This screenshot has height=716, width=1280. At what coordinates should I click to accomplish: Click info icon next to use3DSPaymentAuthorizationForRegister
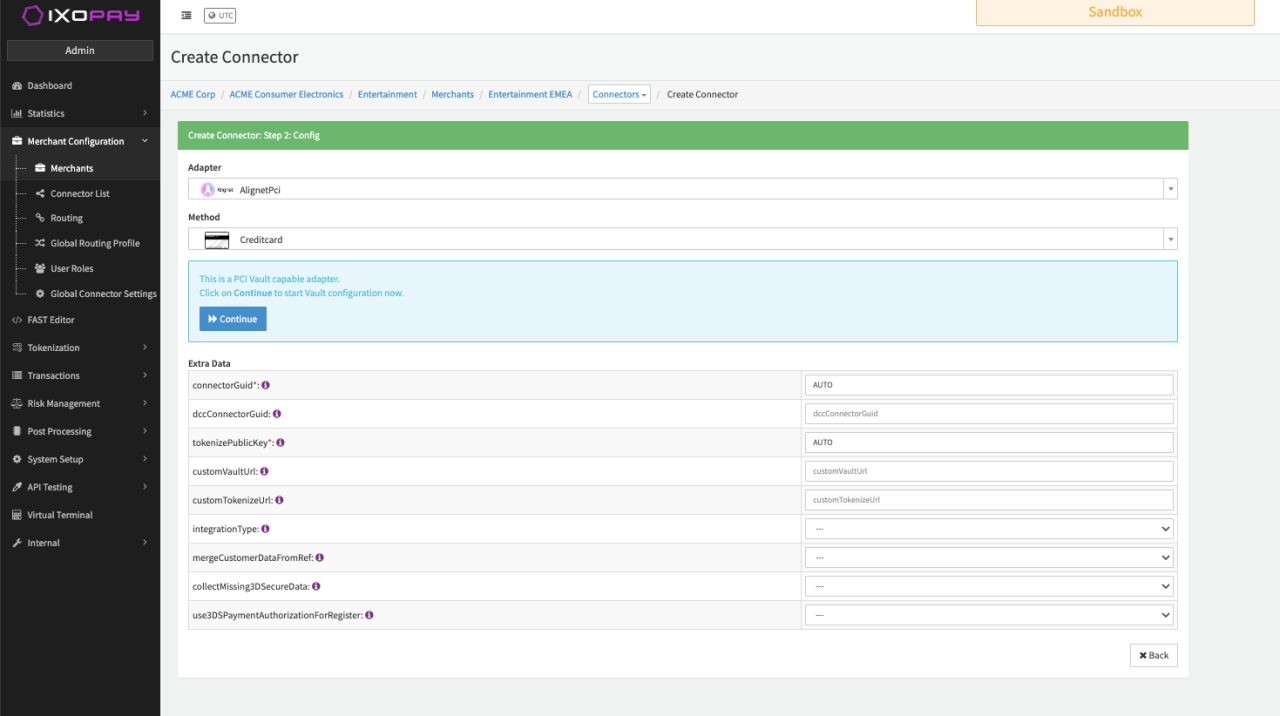(x=369, y=615)
